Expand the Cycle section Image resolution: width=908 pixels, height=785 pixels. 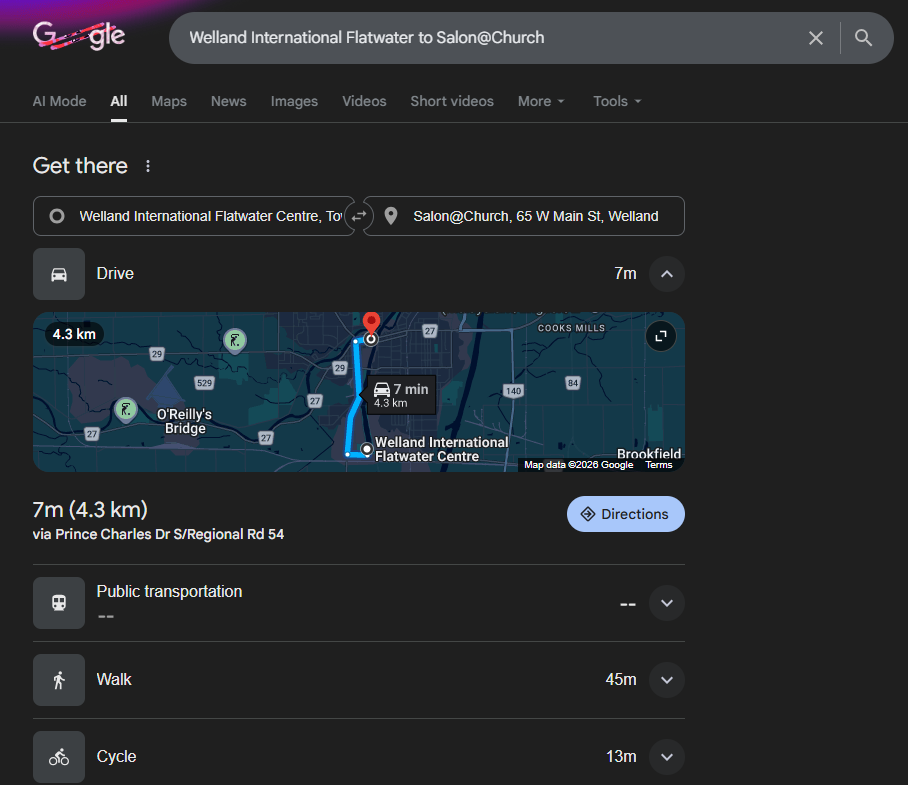[x=667, y=757]
